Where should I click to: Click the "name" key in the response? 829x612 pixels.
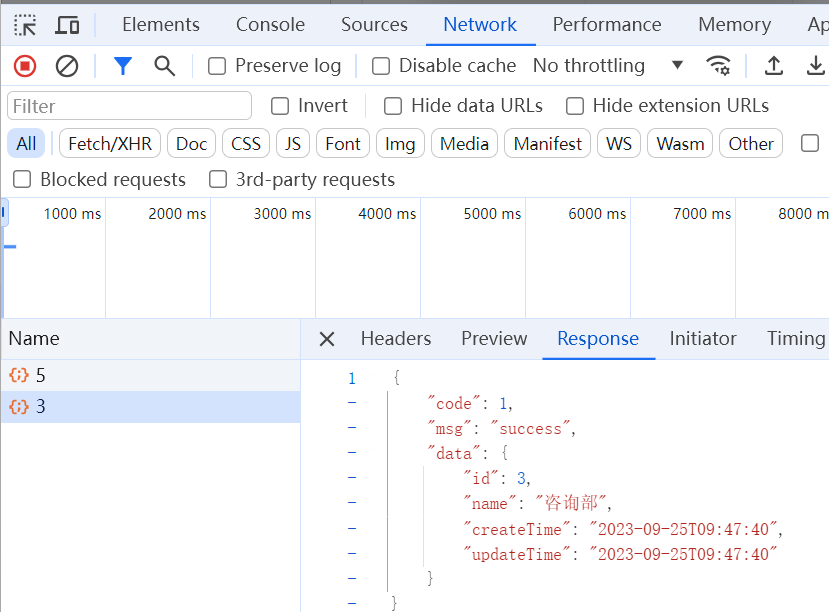click(x=490, y=504)
